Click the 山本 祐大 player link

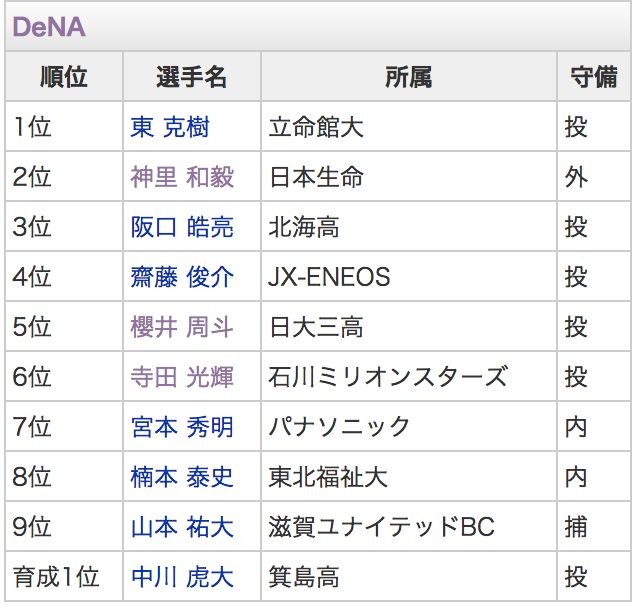[x=182, y=527]
